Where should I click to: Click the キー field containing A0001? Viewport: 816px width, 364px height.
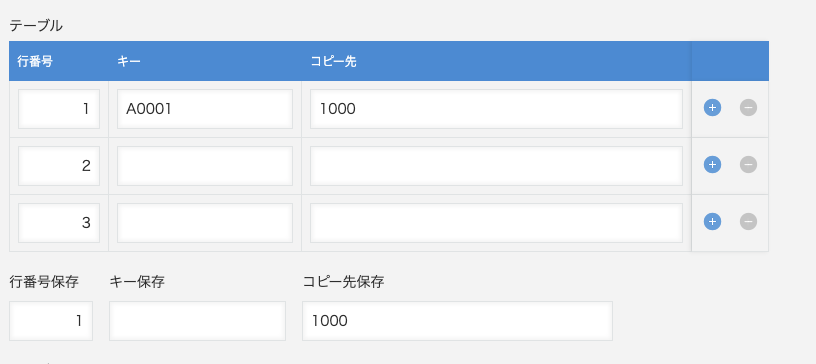(x=205, y=109)
